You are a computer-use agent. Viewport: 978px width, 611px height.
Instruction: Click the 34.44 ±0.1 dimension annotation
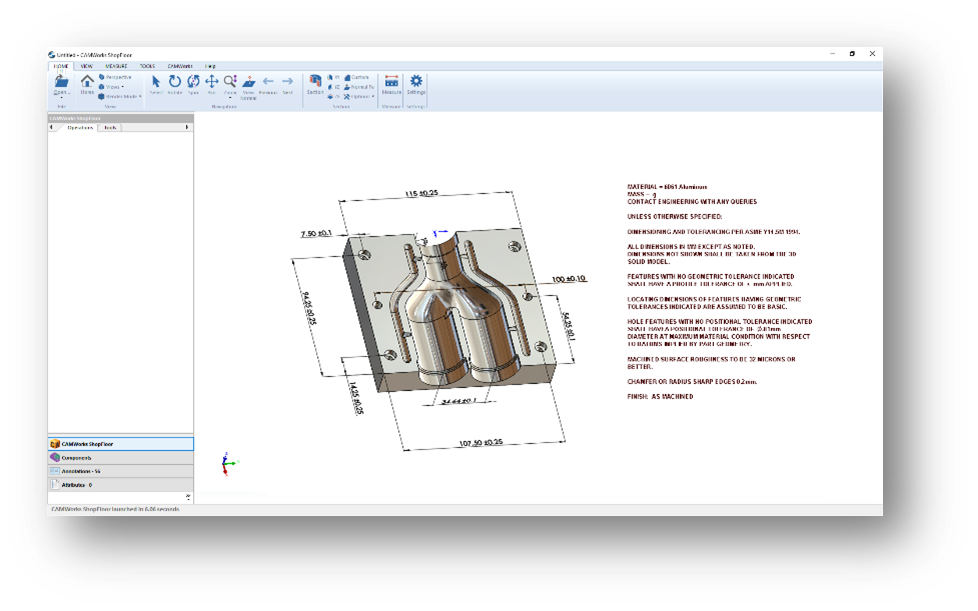tap(458, 401)
